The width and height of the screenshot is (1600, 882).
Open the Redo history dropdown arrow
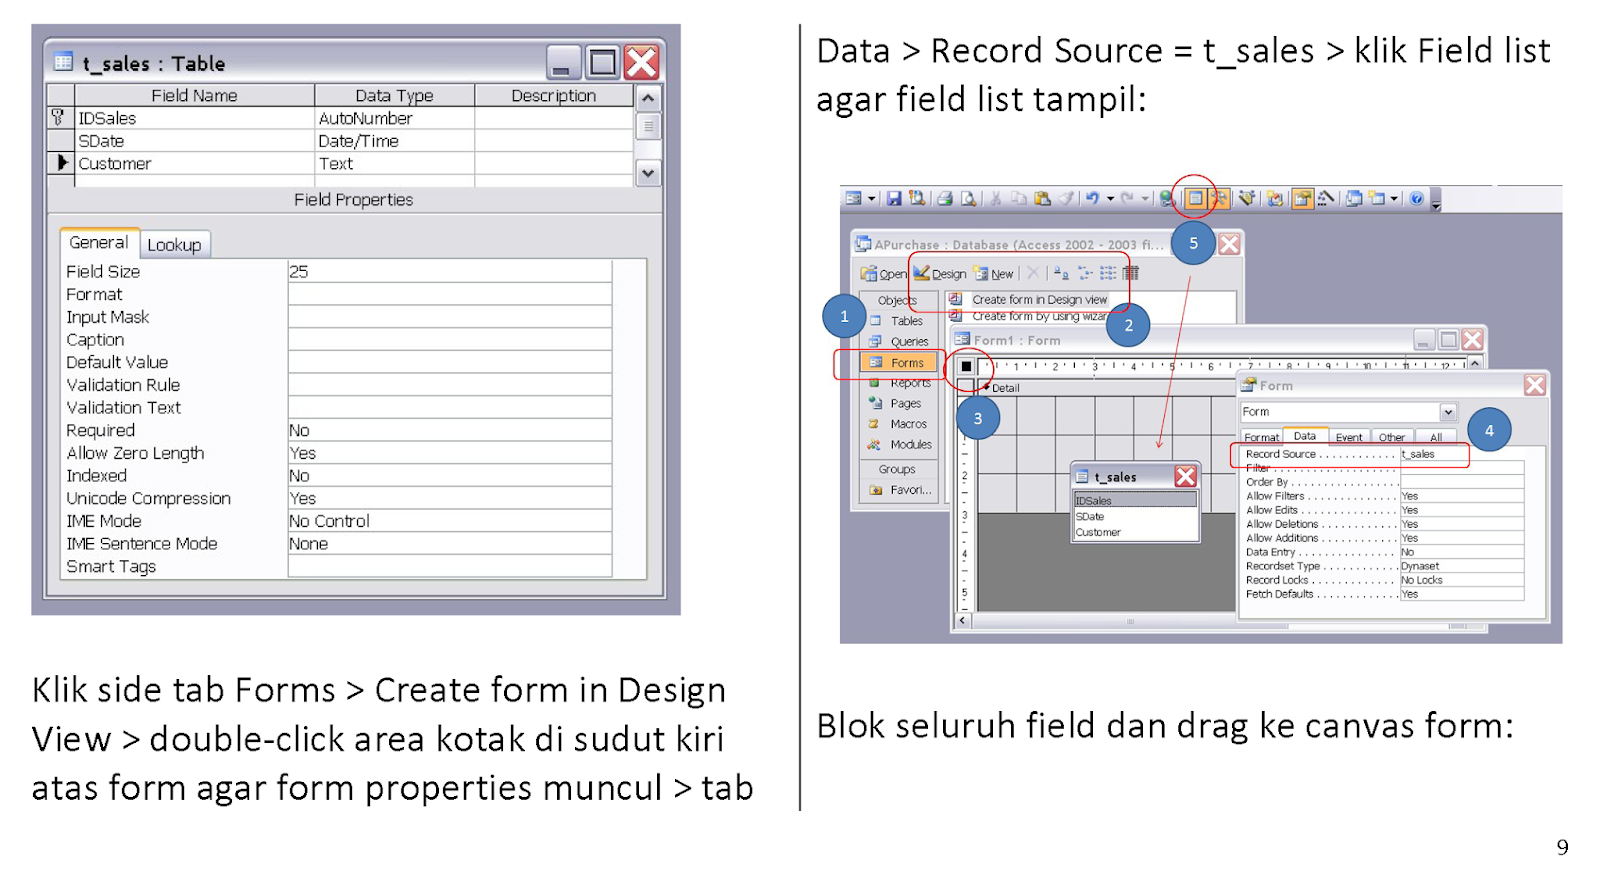[x=1145, y=198]
